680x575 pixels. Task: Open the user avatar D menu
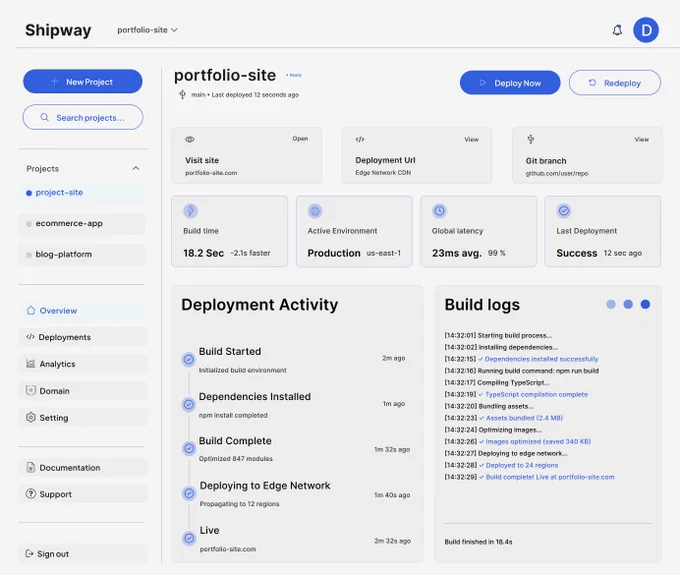click(x=646, y=30)
